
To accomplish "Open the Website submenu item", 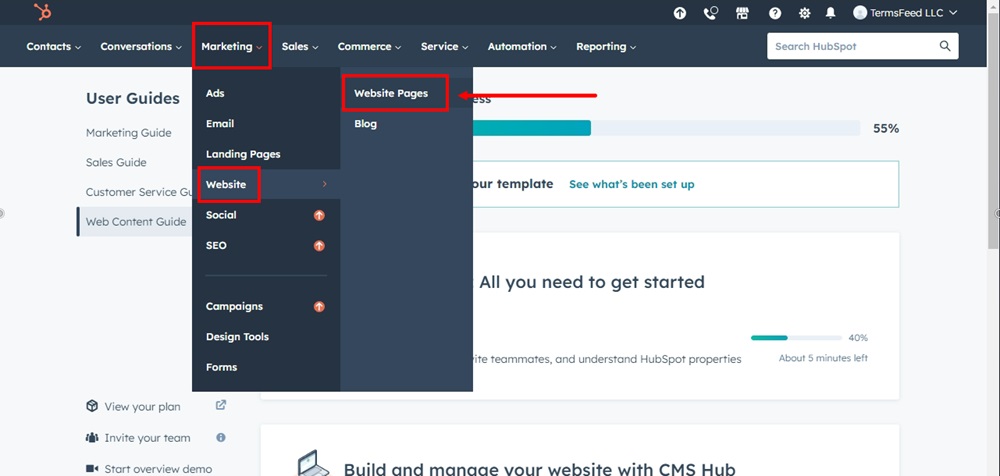I will 266,184.
